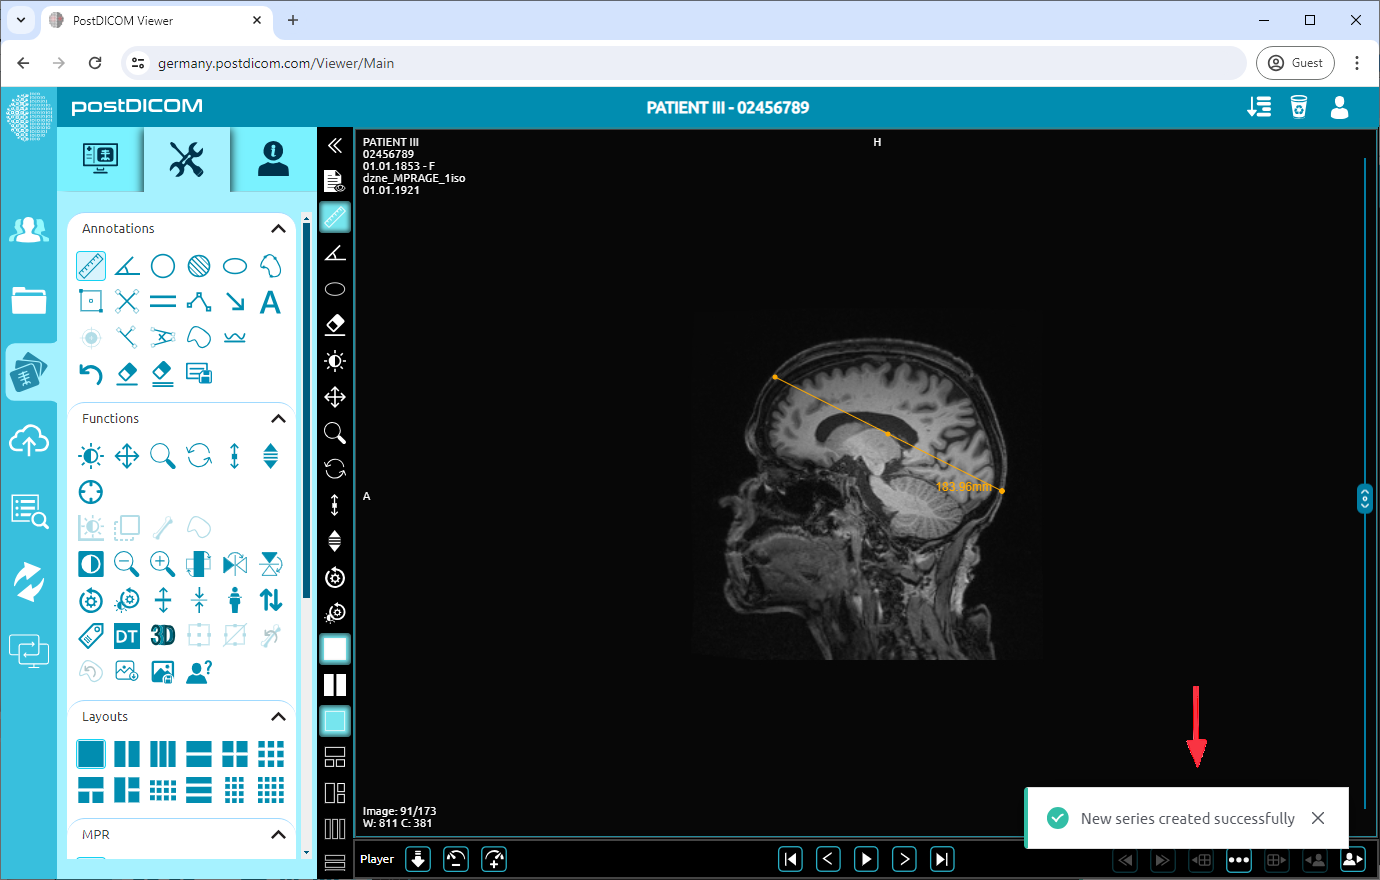Collapse the Functions section
The height and width of the screenshot is (880, 1380).
coord(278,419)
